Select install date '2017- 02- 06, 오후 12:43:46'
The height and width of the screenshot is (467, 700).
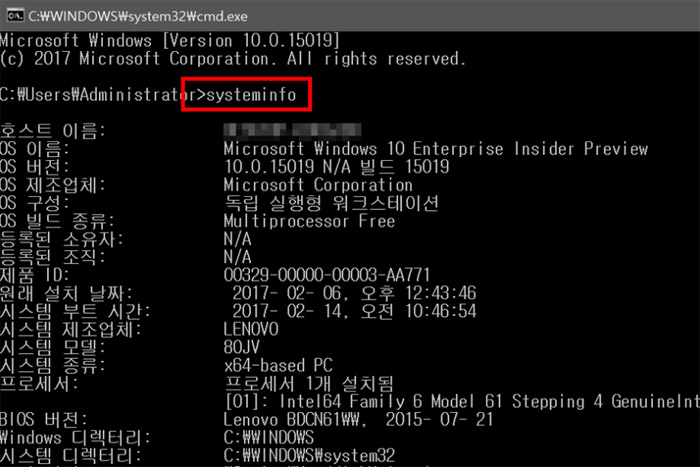coord(354,293)
